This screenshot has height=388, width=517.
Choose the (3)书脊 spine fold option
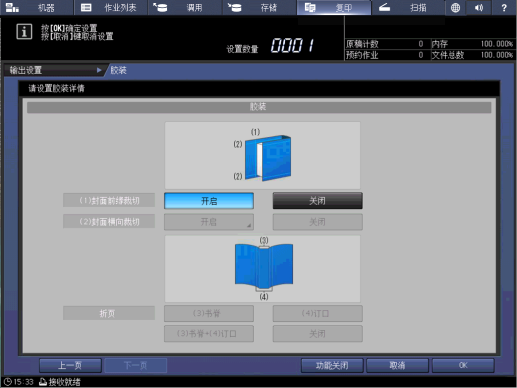tap(209, 314)
